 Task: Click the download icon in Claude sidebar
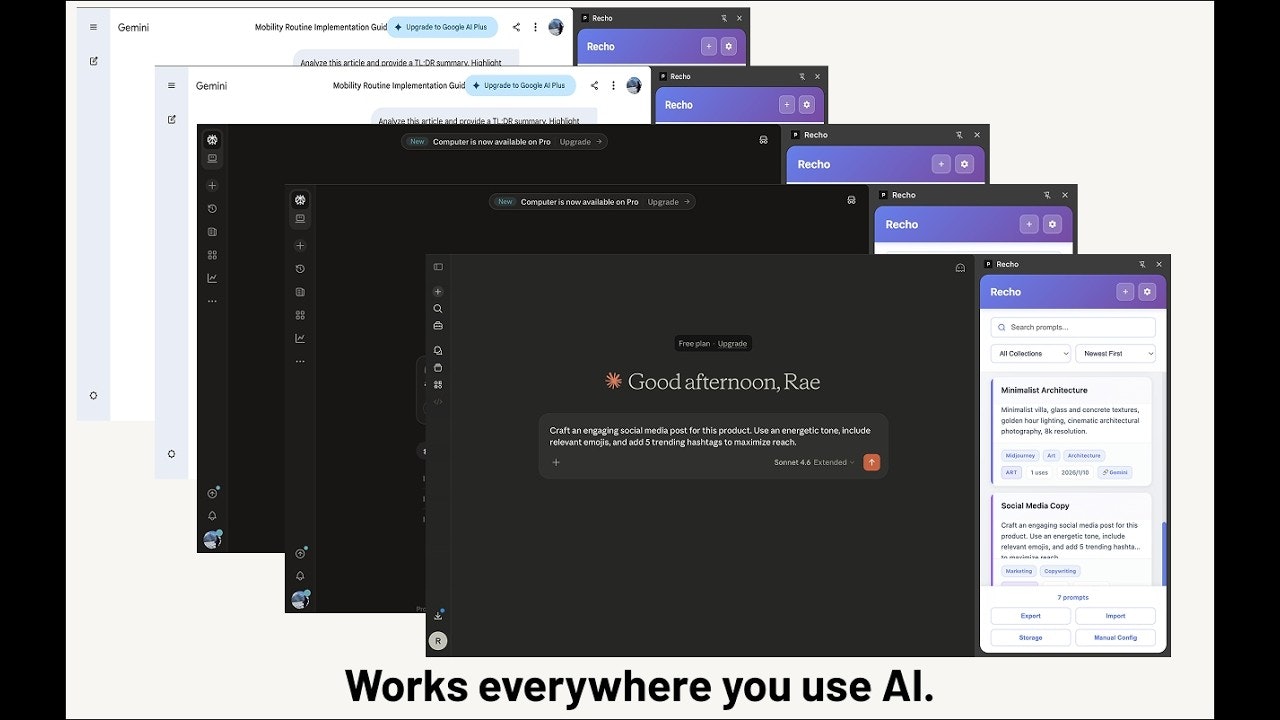point(438,615)
